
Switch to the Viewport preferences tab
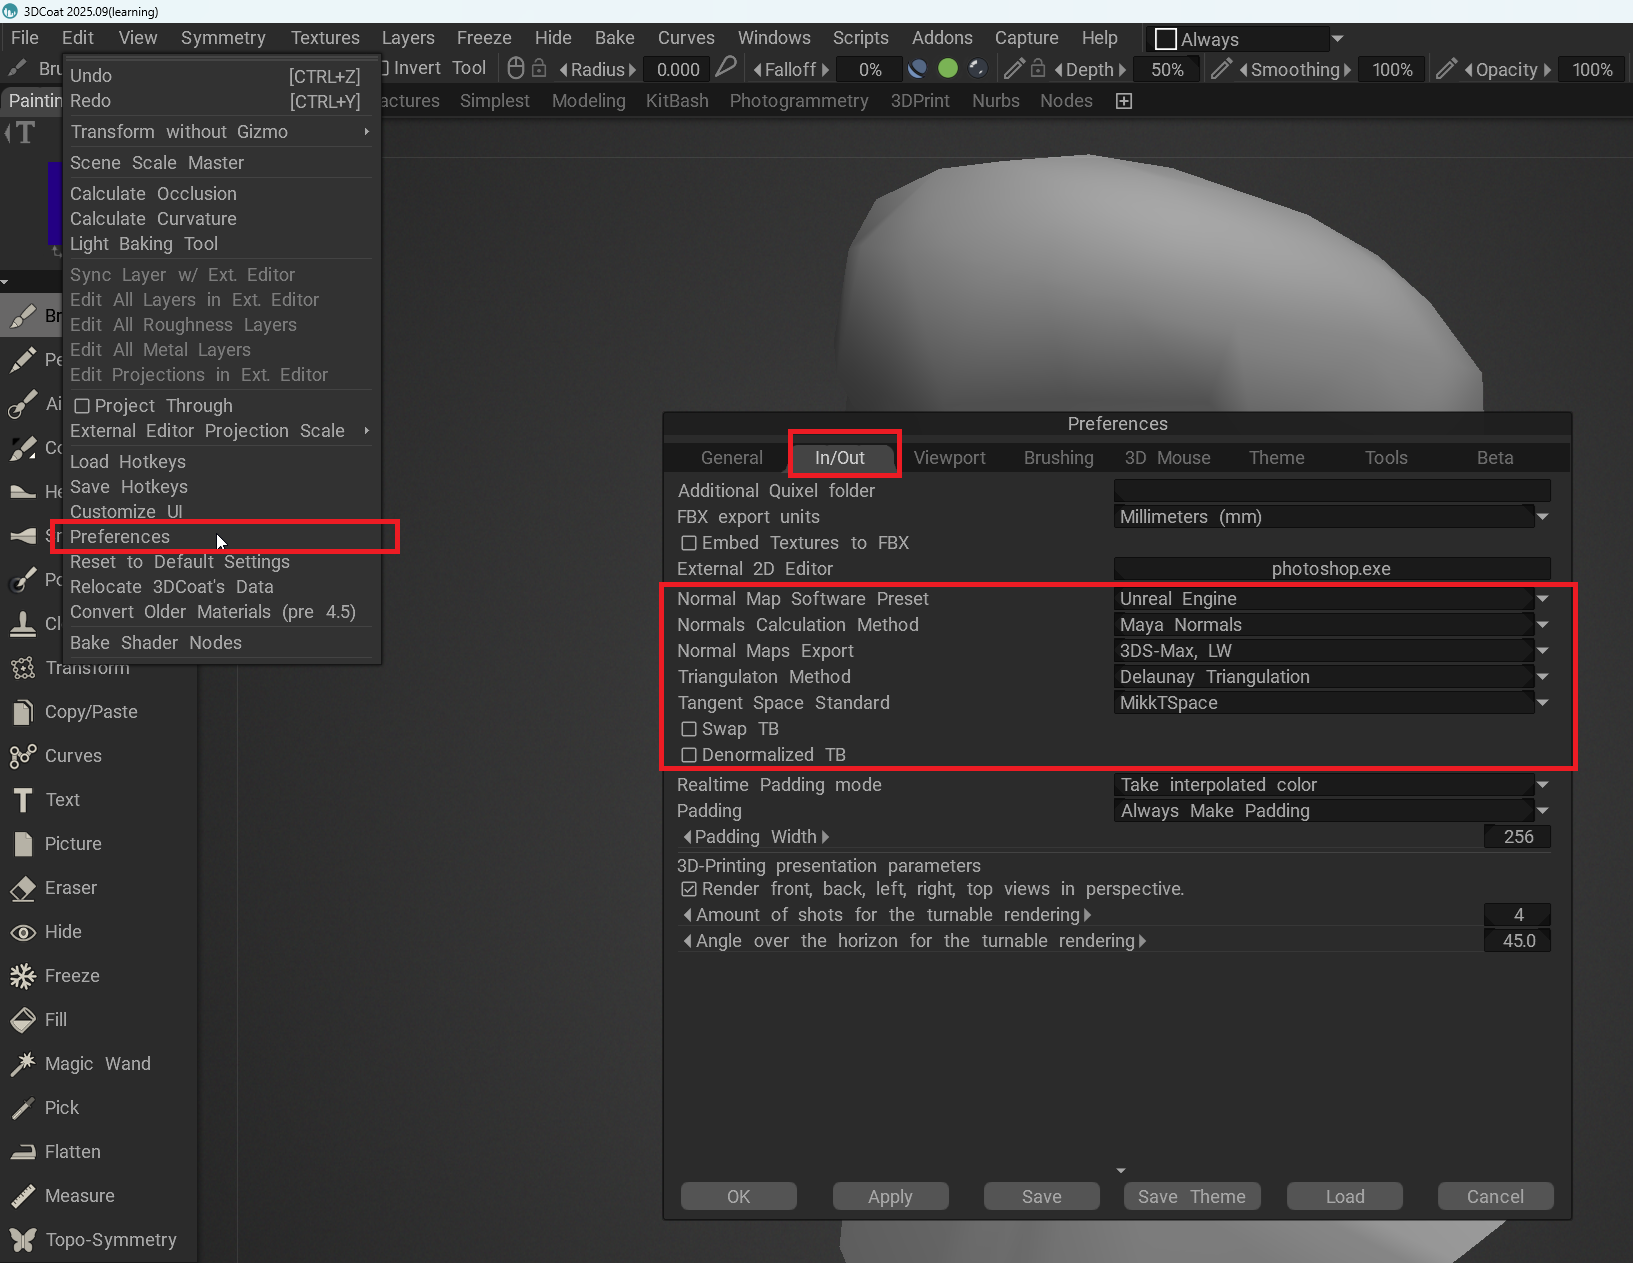tap(949, 458)
